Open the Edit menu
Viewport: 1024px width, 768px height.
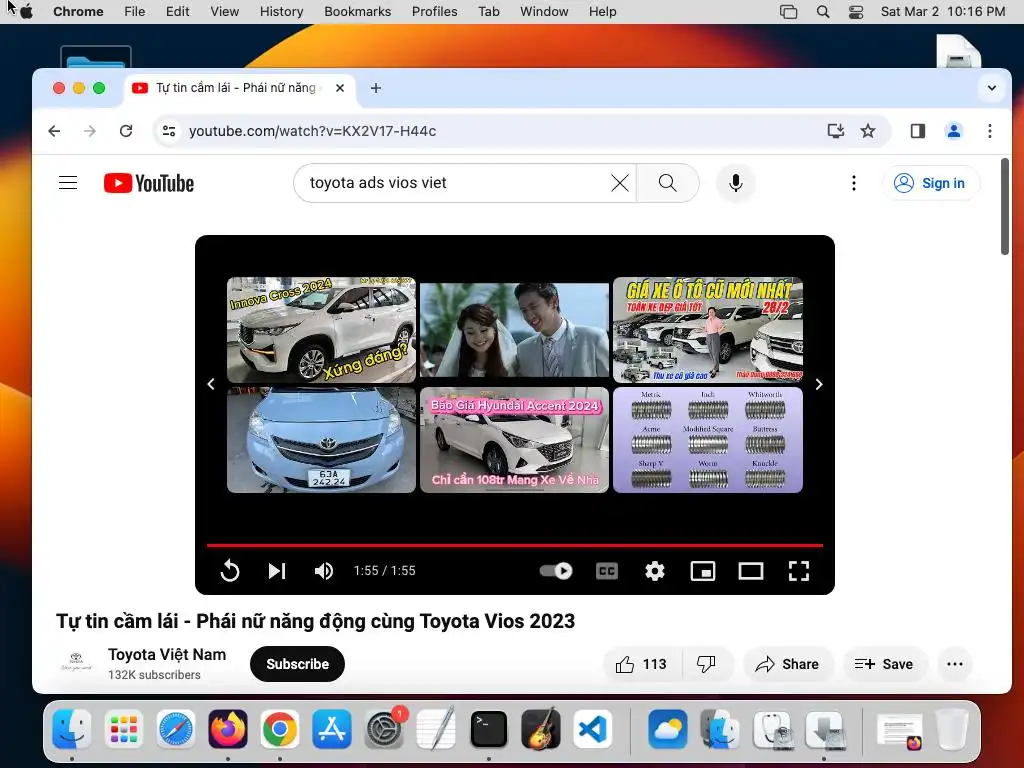click(x=178, y=11)
